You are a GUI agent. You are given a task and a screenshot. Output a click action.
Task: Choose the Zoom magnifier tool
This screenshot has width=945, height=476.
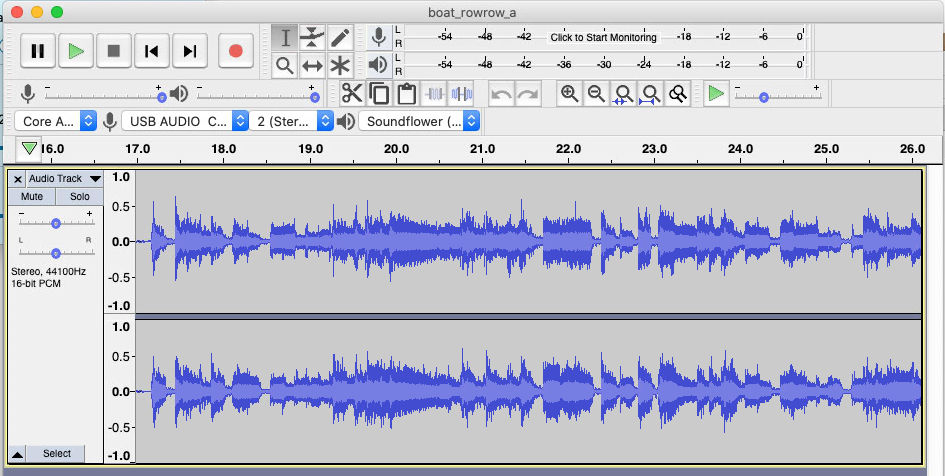click(x=285, y=66)
